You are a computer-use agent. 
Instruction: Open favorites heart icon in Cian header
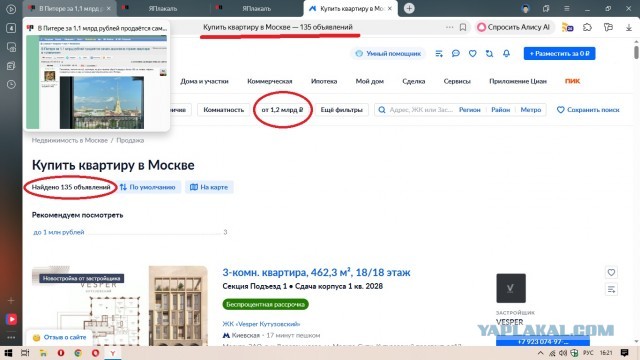click(x=472, y=53)
